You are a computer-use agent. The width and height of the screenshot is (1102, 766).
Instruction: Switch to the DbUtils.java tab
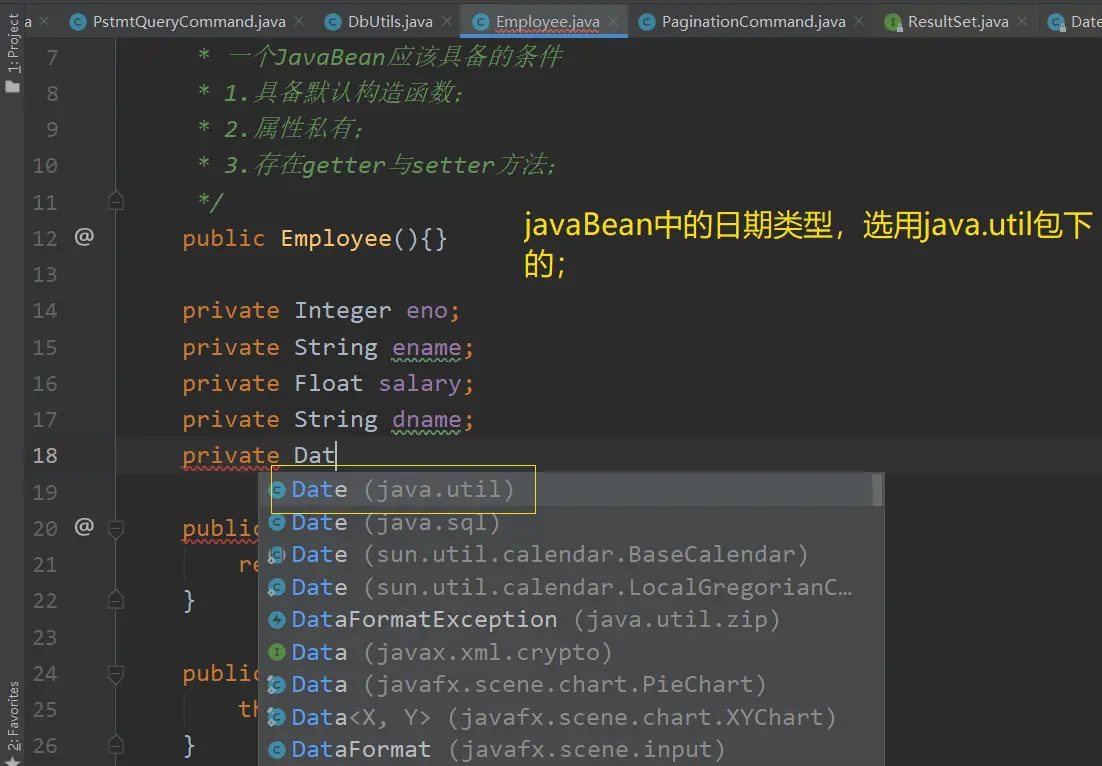(390, 22)
